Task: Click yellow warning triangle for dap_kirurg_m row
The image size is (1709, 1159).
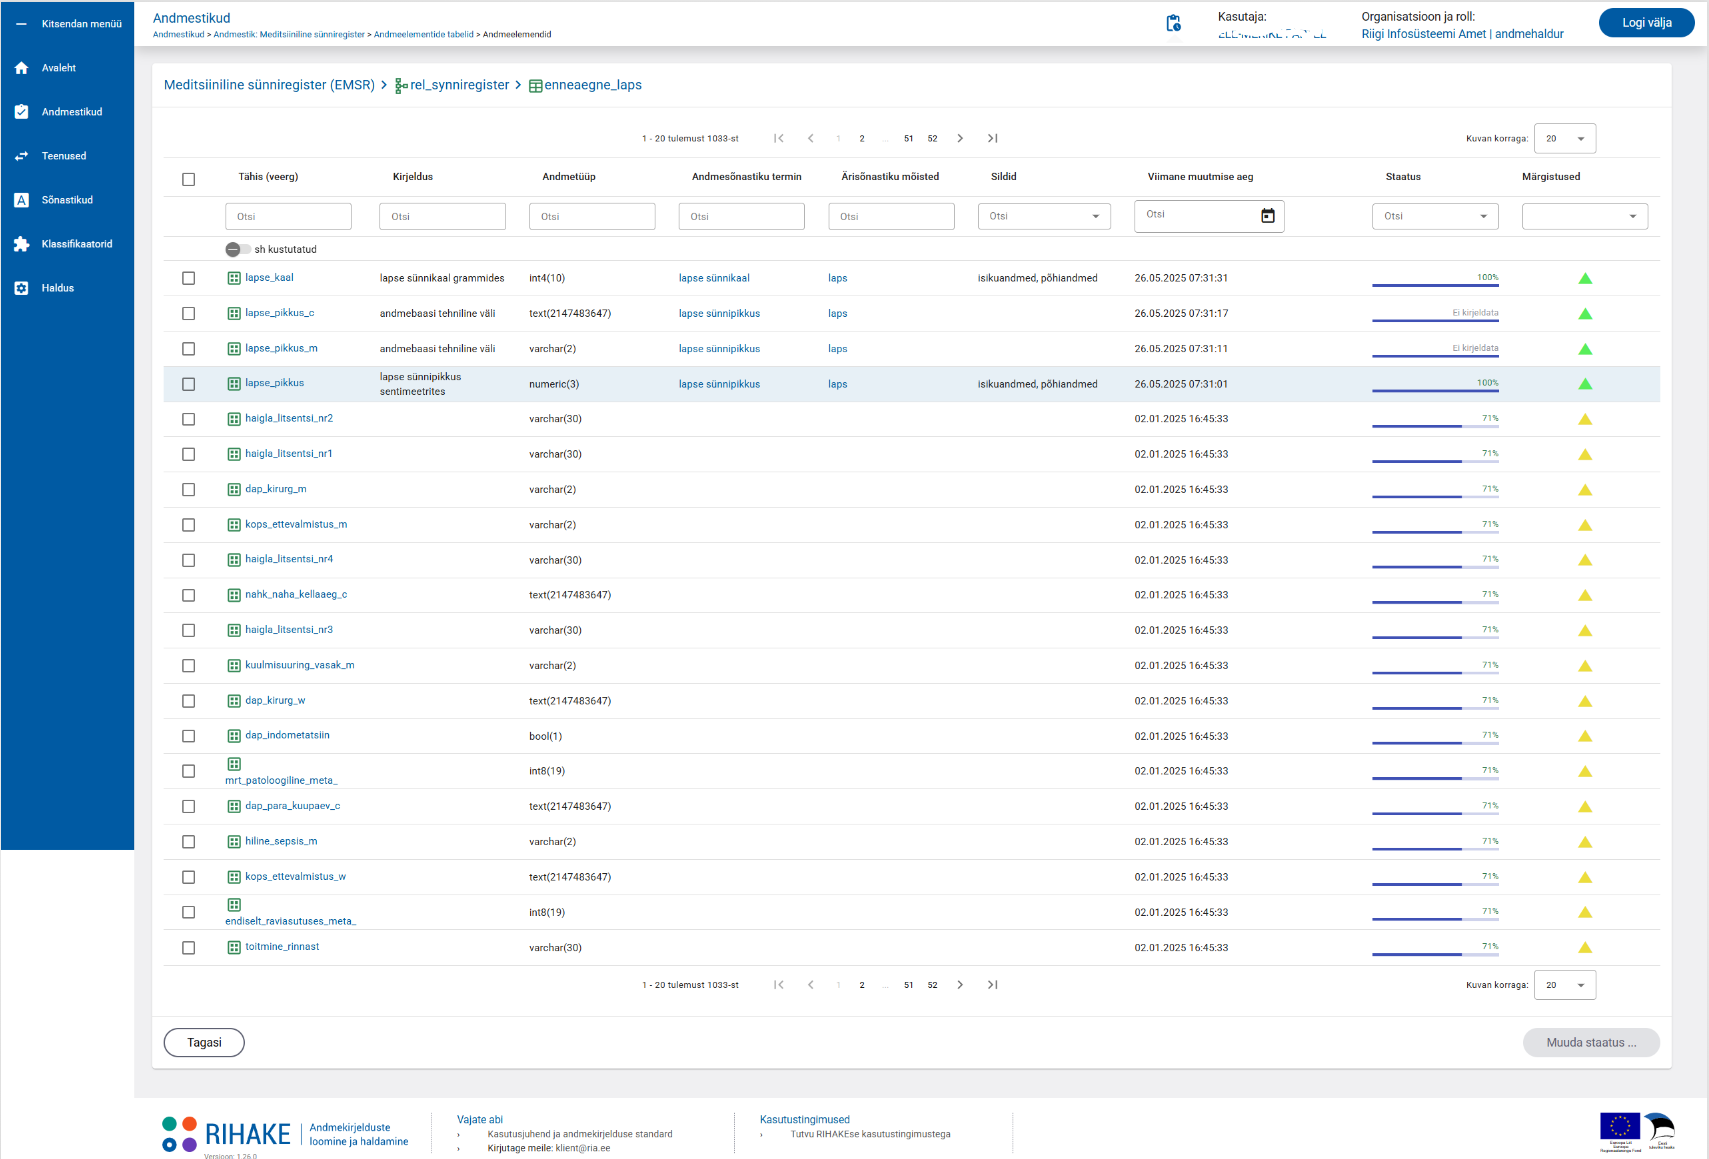Action: coord(1584,490)
